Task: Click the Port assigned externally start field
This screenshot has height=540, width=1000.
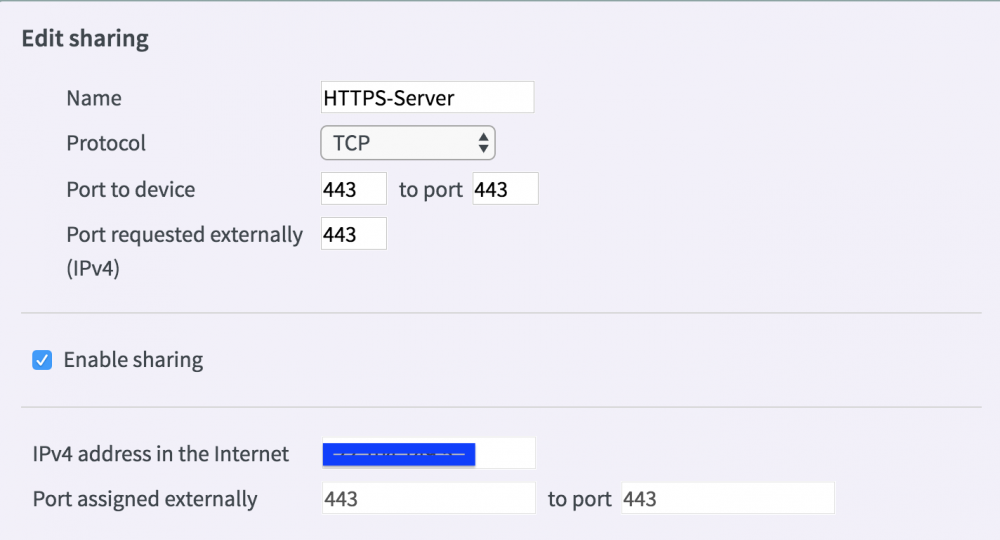Action: tap(429, 498)
